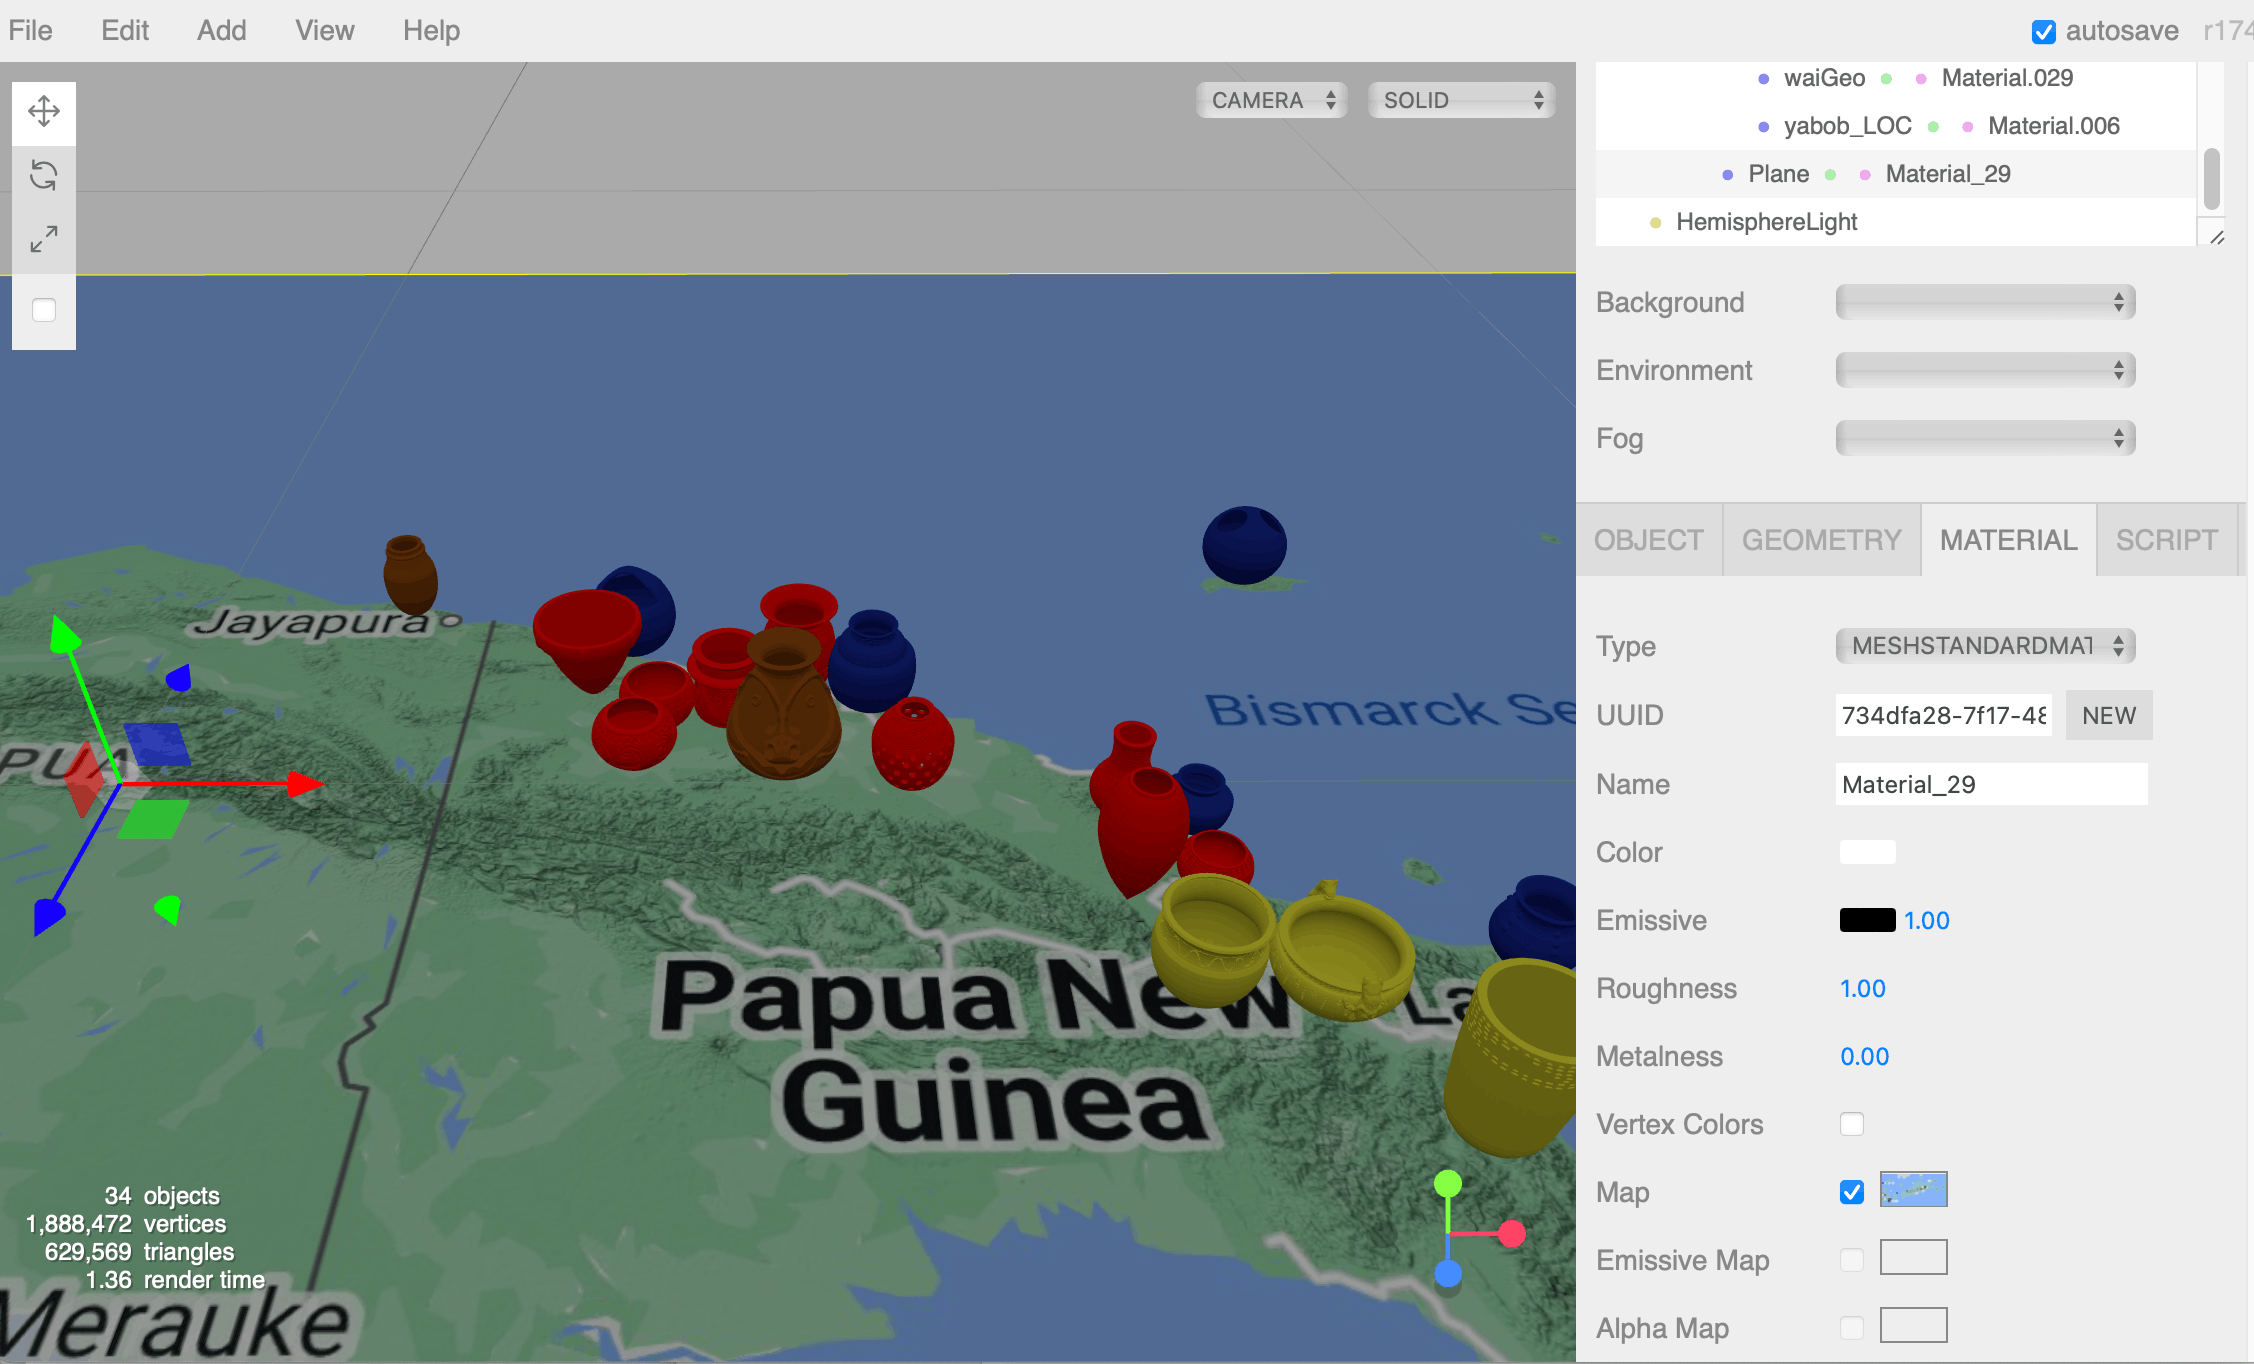Enable the Emissive Map checkbox
This screenshot has width=2254, height=1364.
(1852, 1260)
